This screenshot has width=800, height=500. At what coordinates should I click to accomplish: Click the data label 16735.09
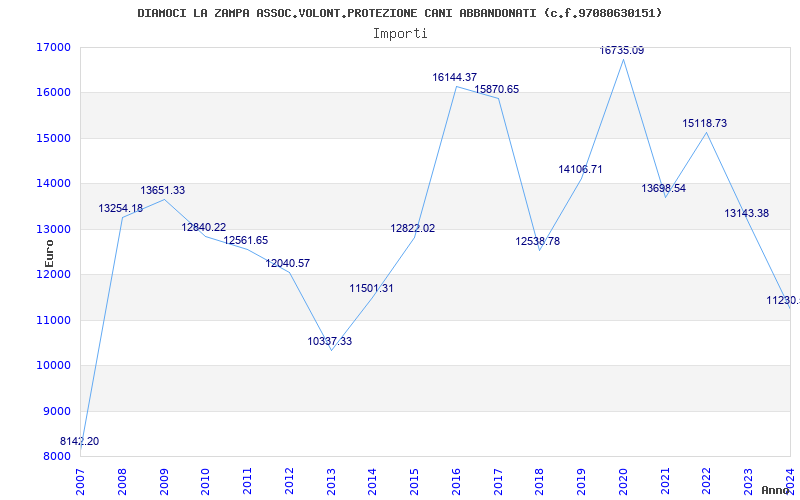[621, 50]
